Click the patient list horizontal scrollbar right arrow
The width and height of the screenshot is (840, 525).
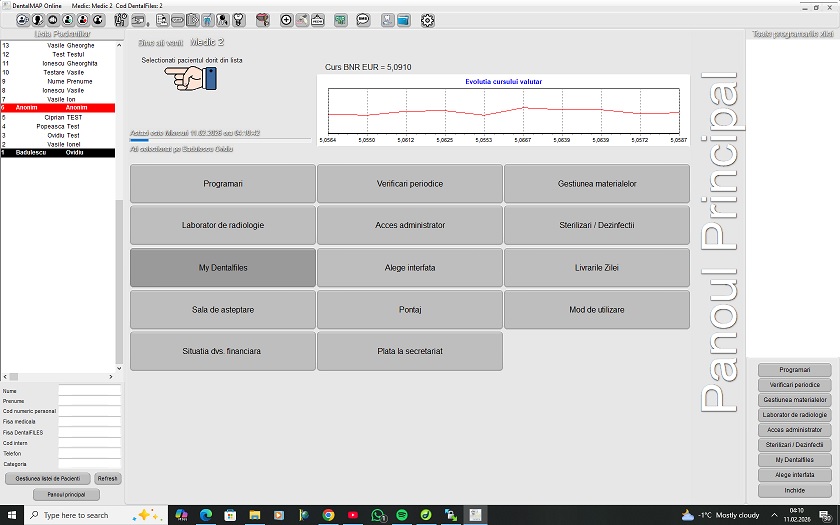[x=112, y=377]
